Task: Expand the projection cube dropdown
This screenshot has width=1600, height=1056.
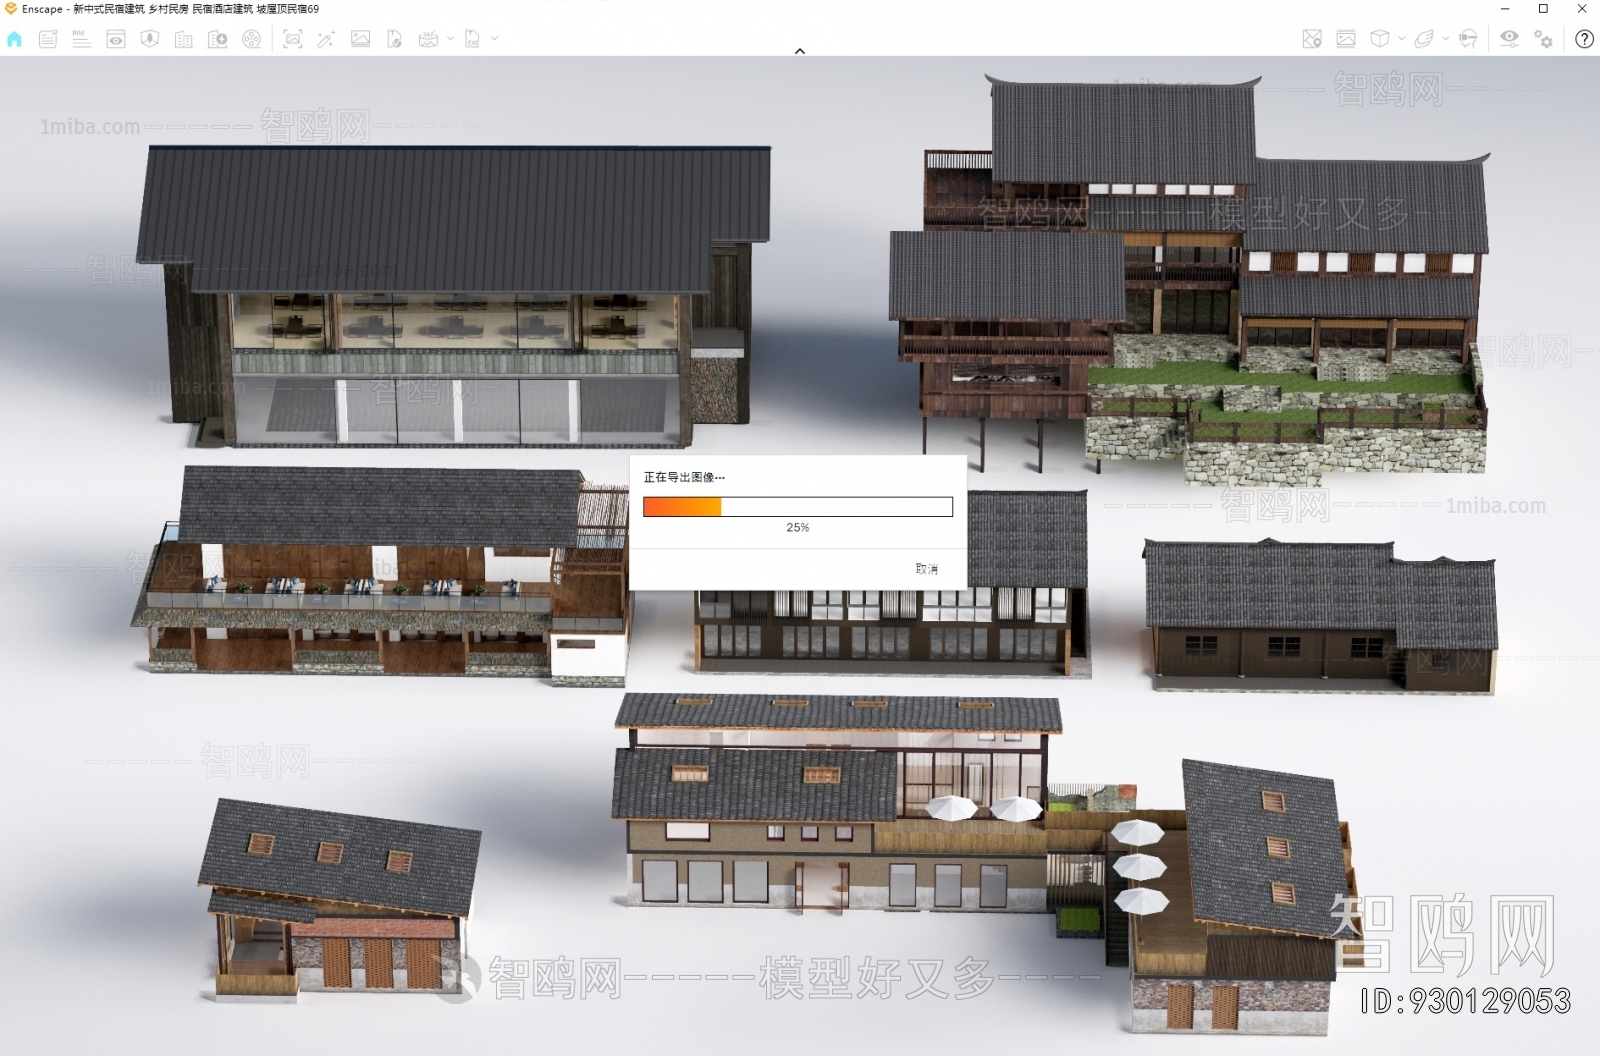Action: pos(1401,40)
